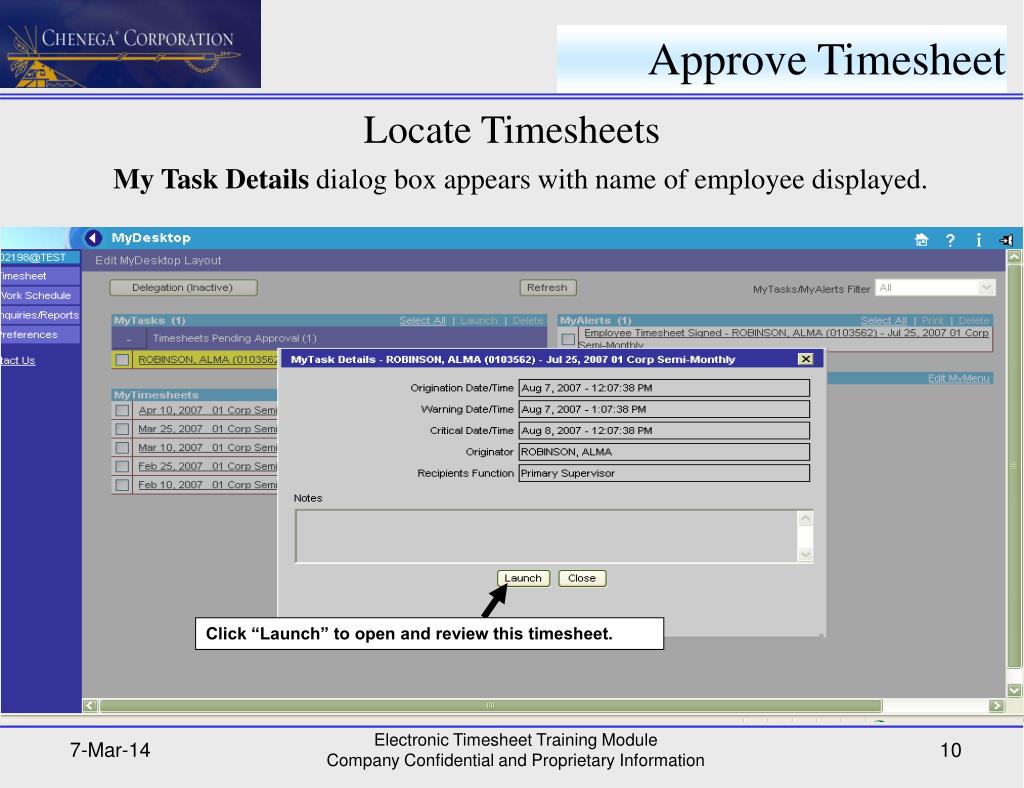Screen dimensions: 1024x788
Task: Select the Apr 10, 2007 timesheet checkbox
Action: point(122,411)
